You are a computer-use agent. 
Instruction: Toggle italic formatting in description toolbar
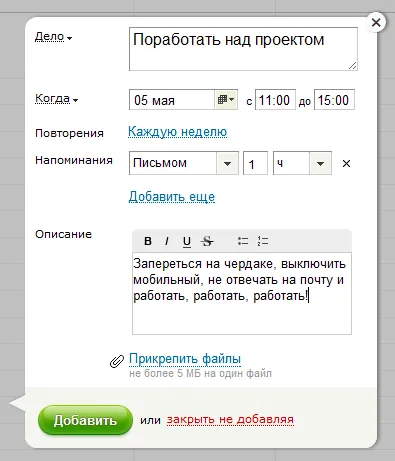pyautogui.click(x=167, y=241)
